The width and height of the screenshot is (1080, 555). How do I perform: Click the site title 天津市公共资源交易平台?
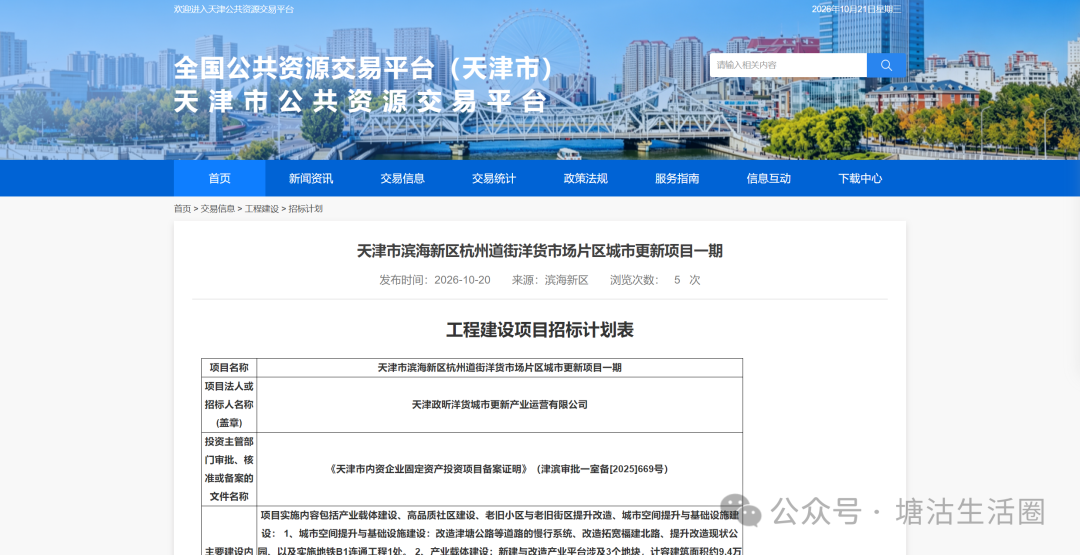tap(360, 101)
